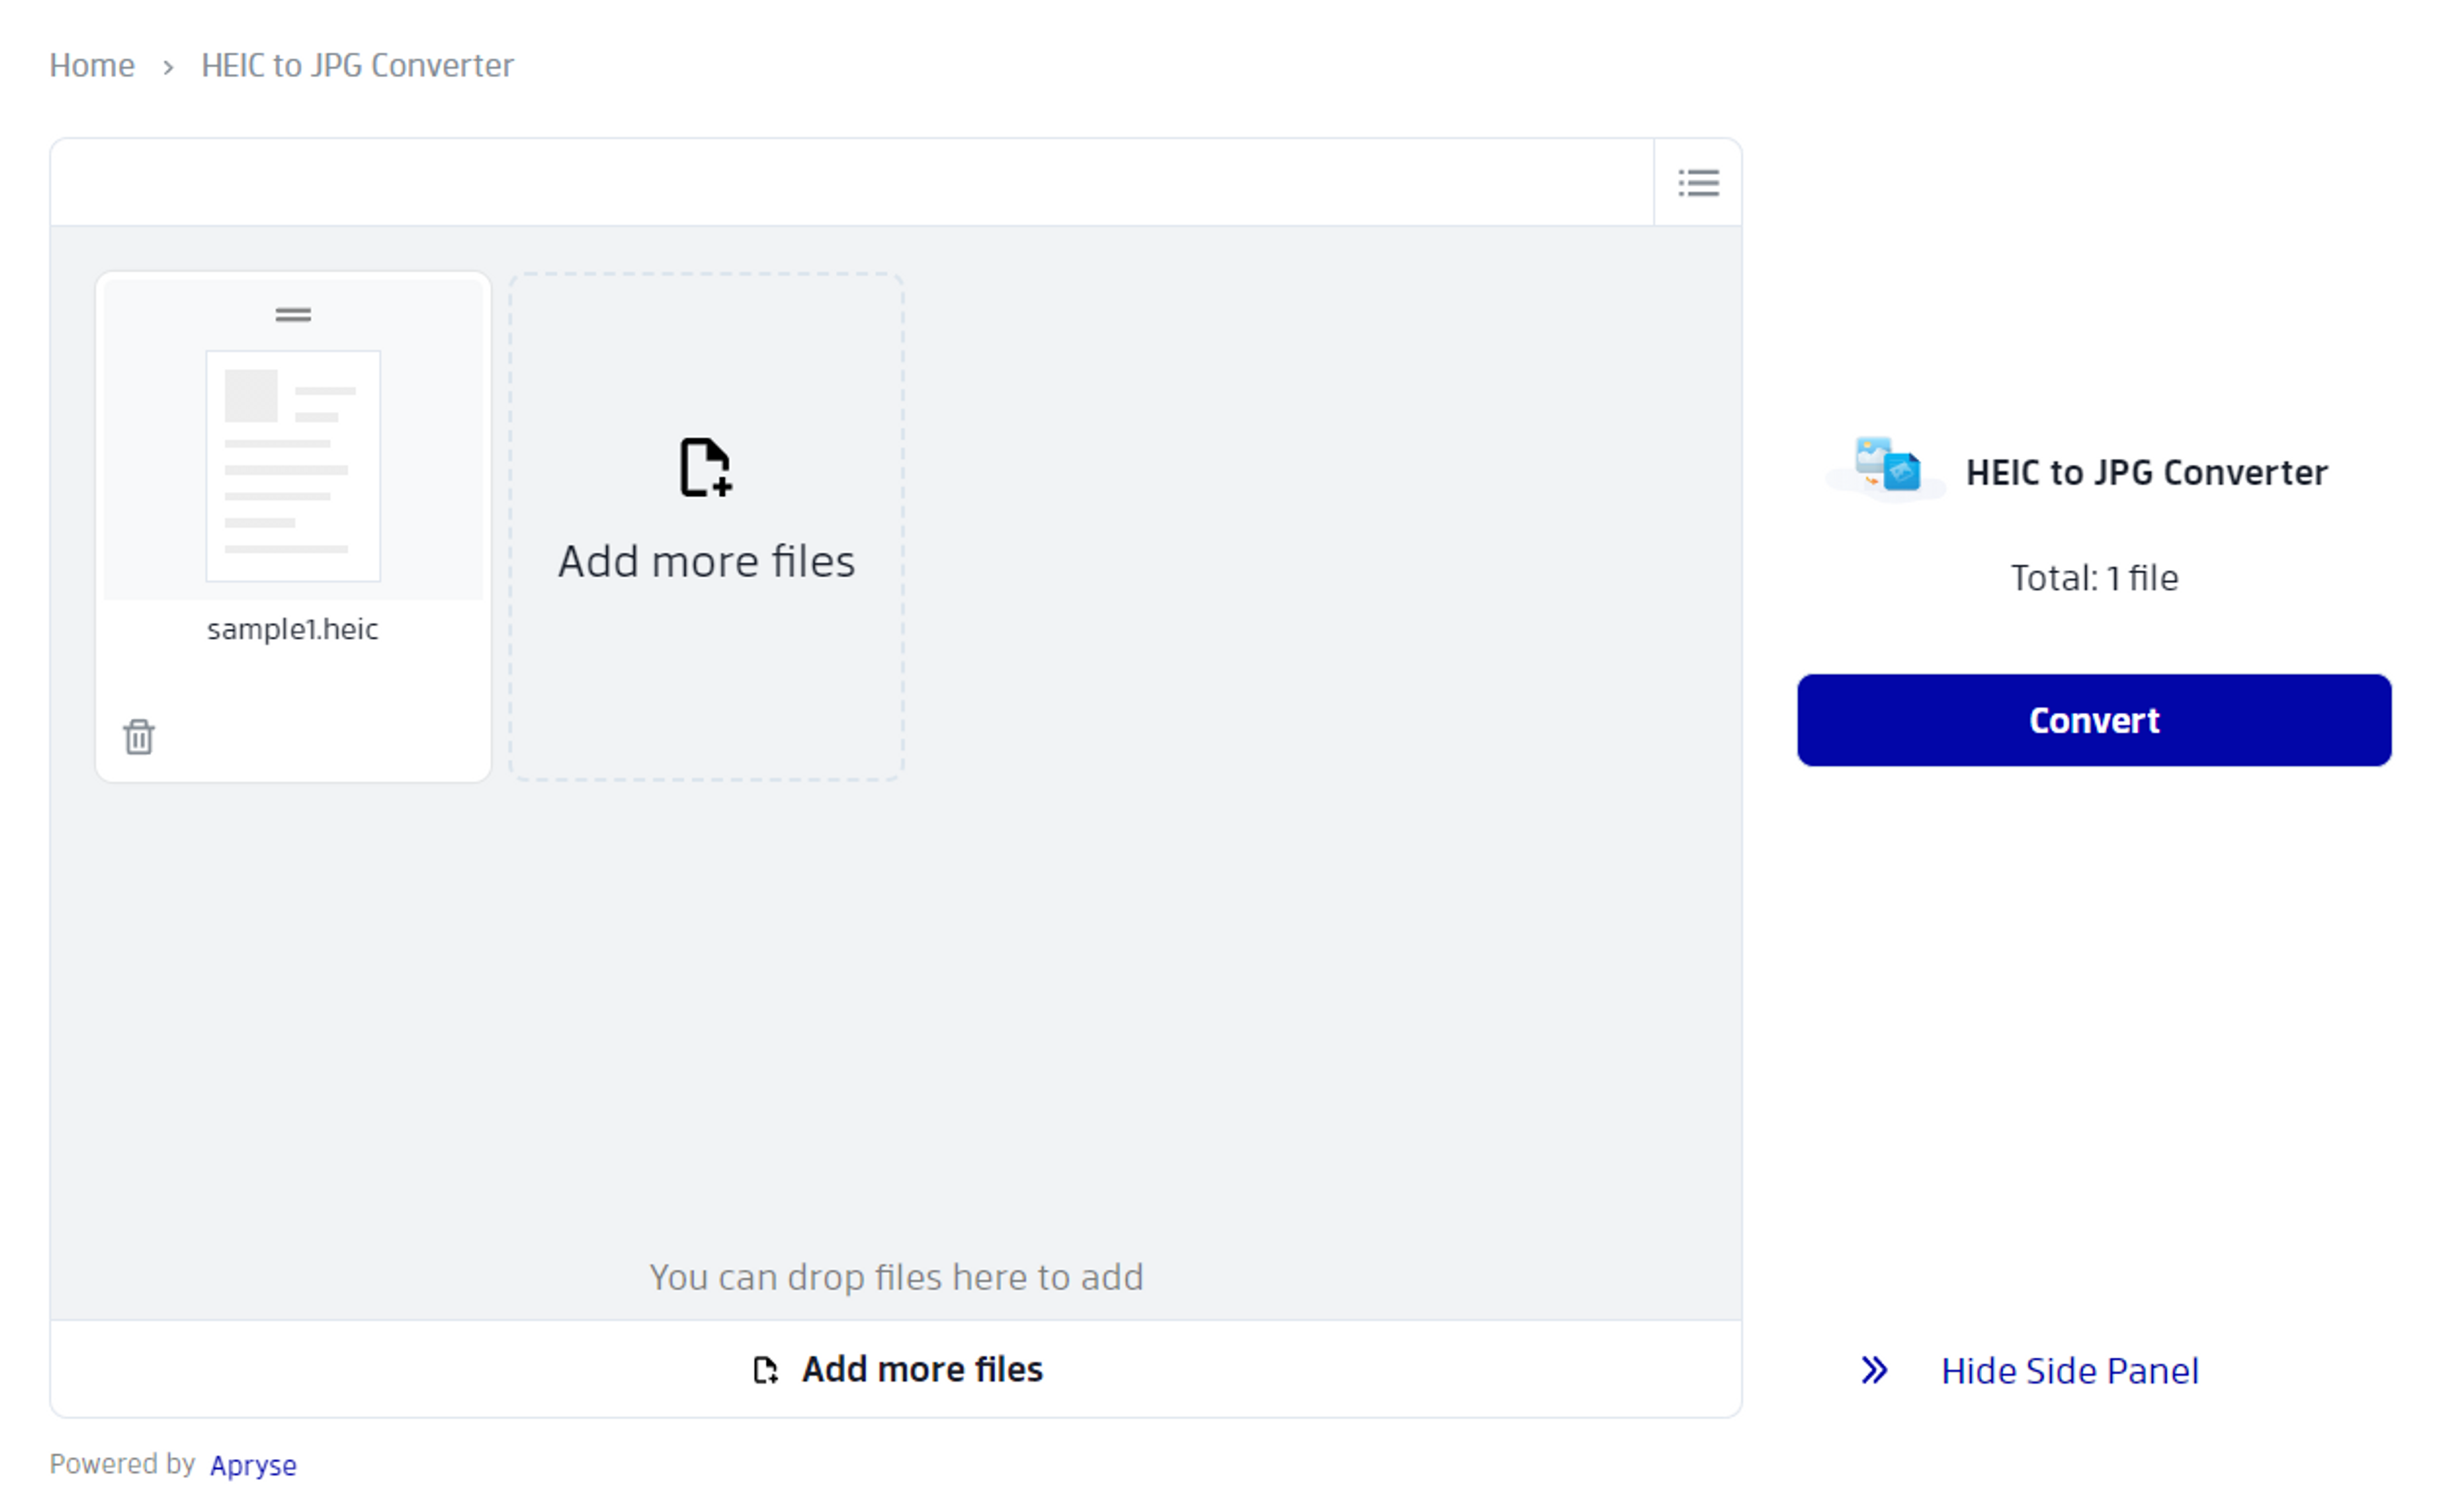
Task: Click the sample1.heic filename
Action: (x=293, y=629)
